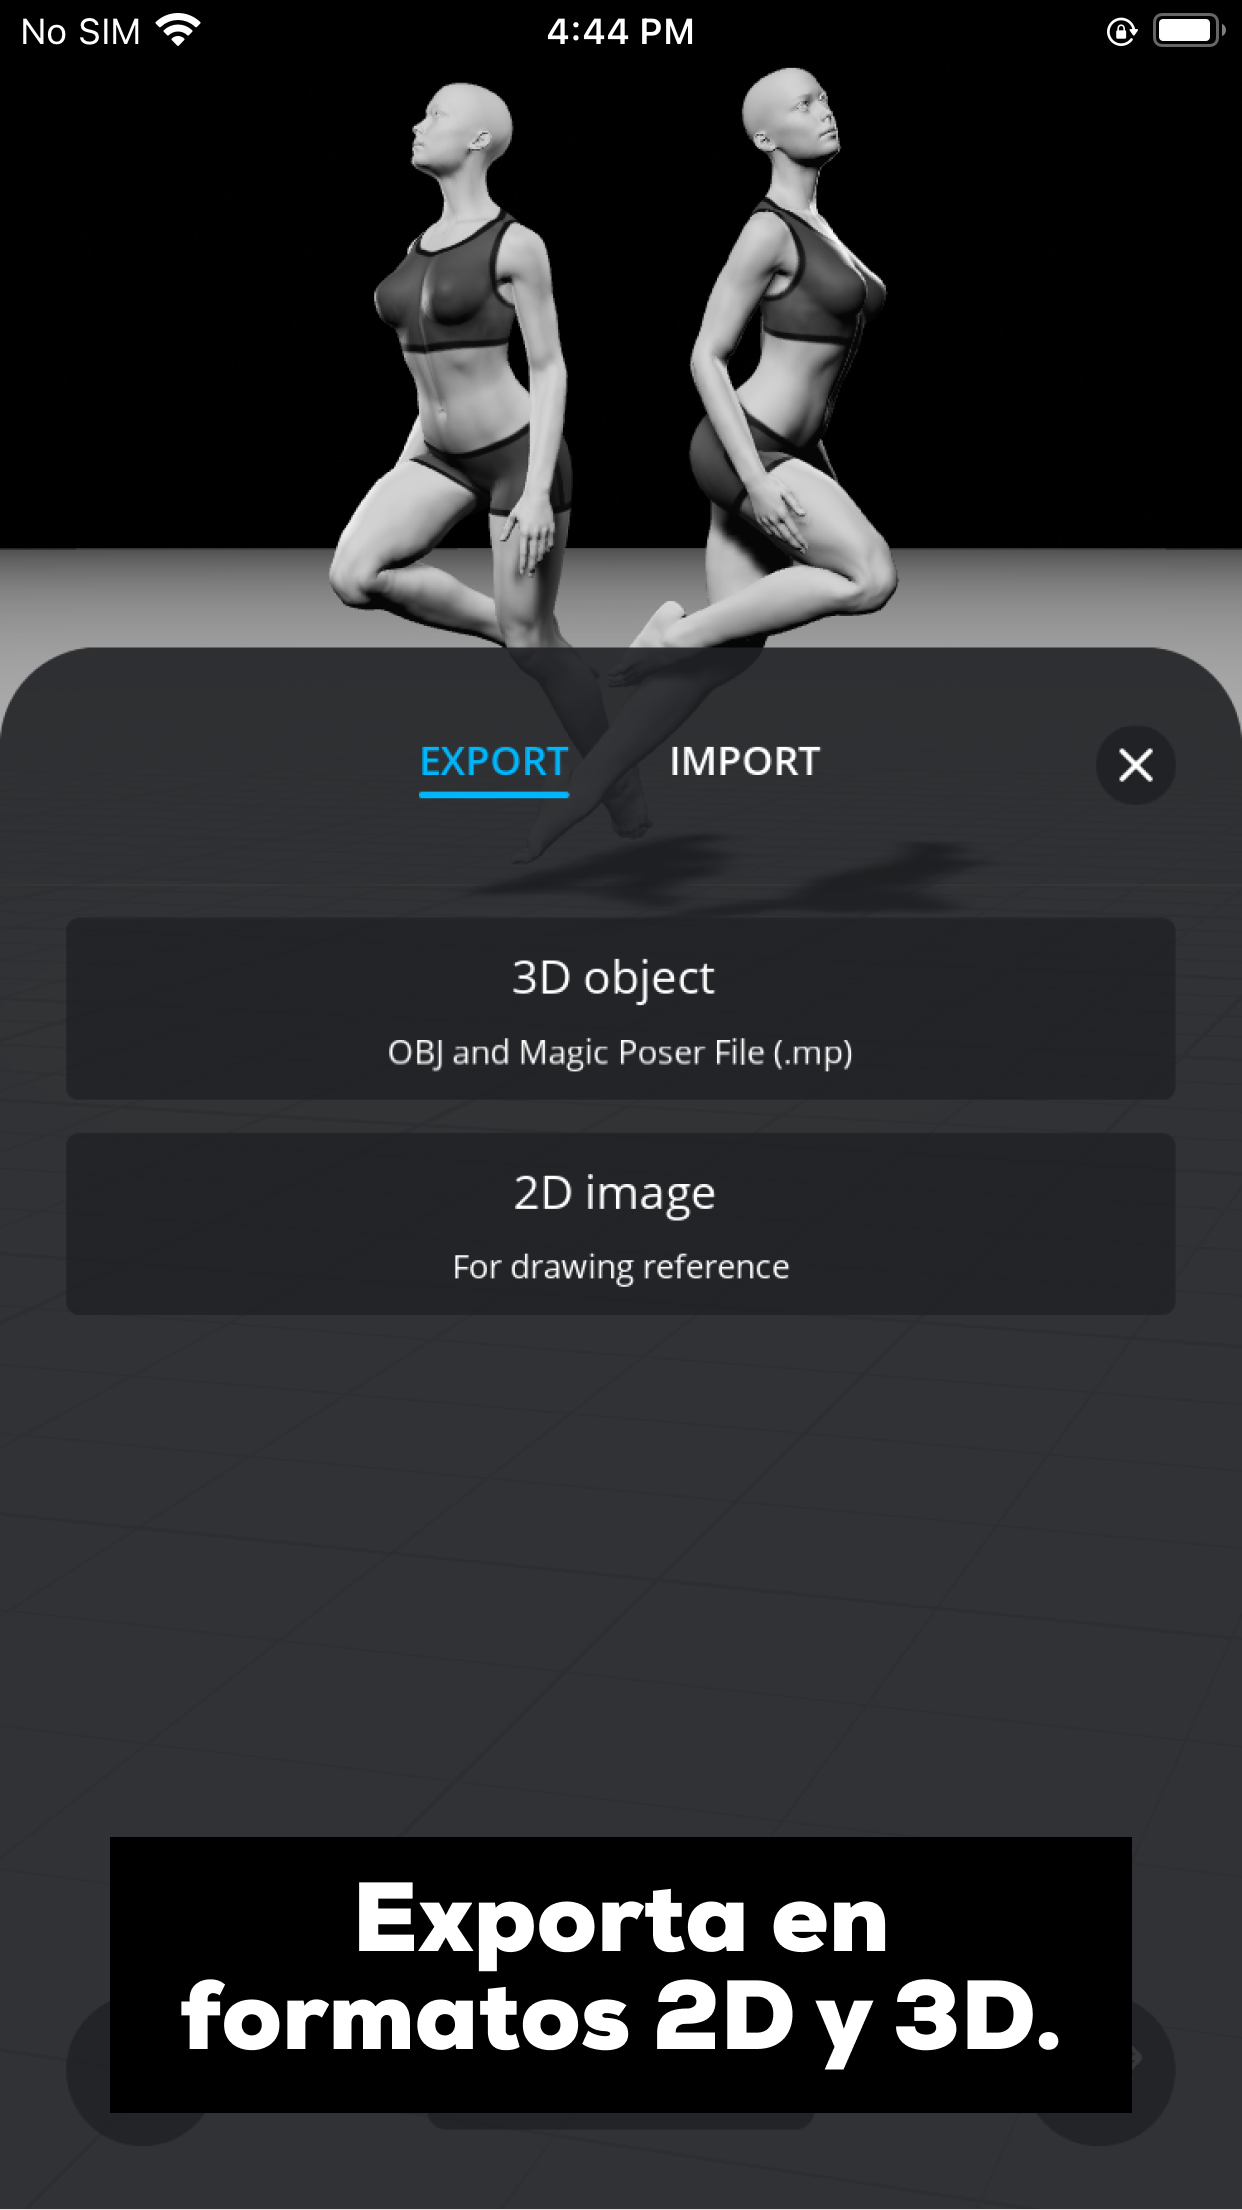Tap the 'OBJ and Magic Poser File (.mp)' subtitle
1242x2210 pixels.
pyautogui.click(x=620, y=1052)
